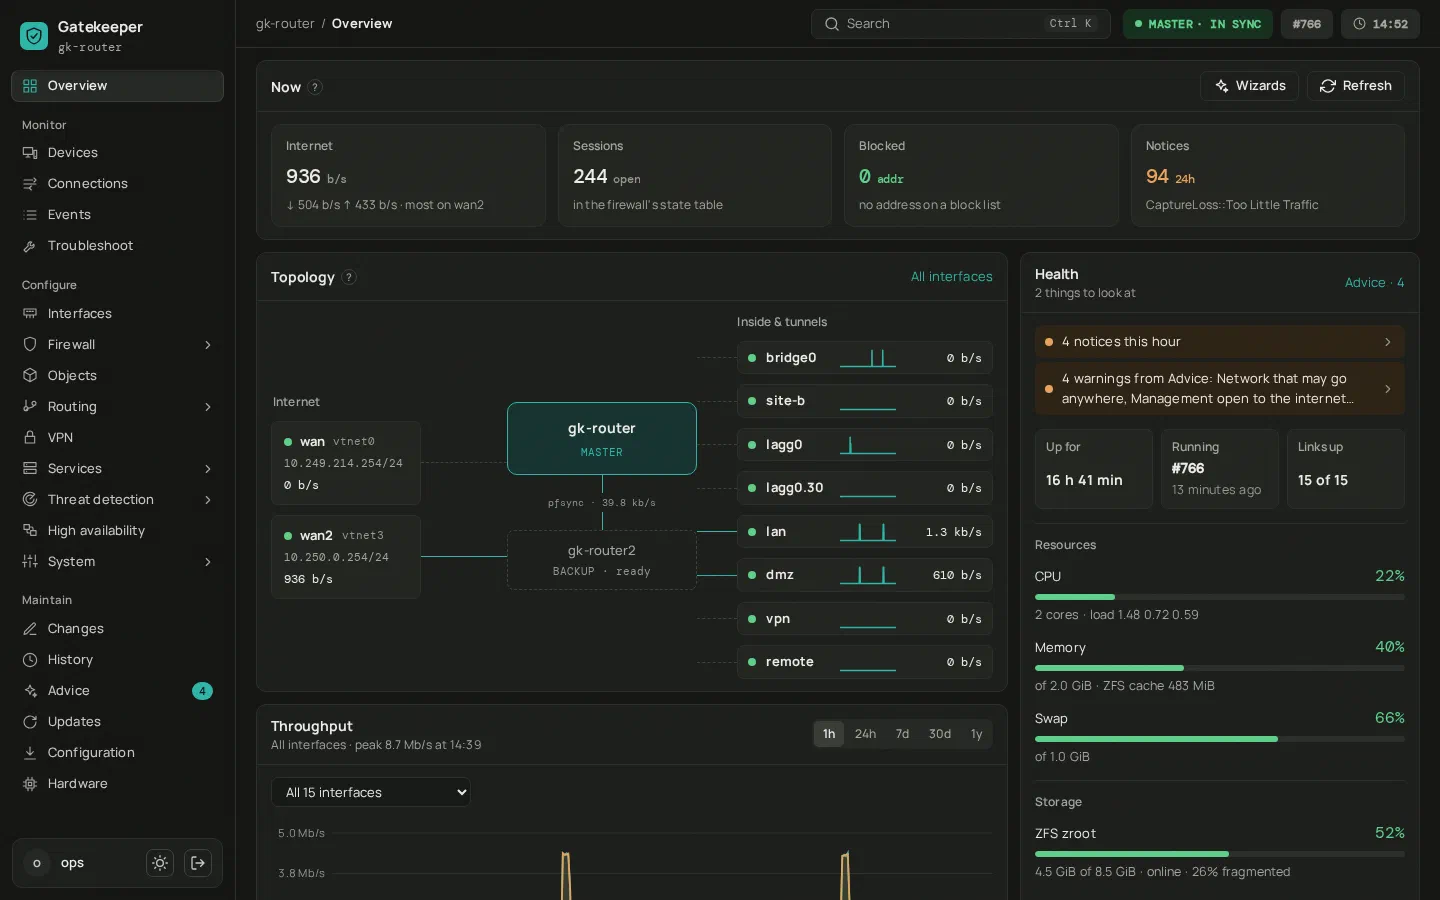Screen dimensions: 1440x900
Task: Select the gk-router MASTER node
Action: point(602,439)
